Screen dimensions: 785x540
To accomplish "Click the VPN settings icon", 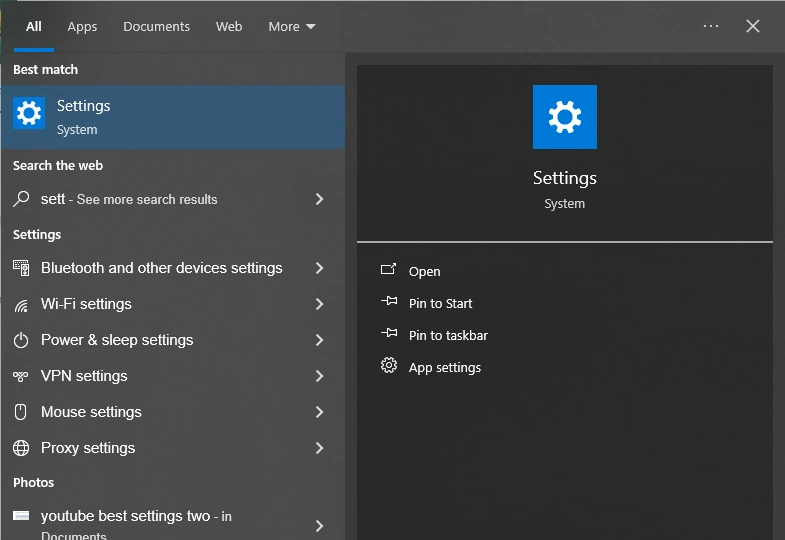I will tap(21, 376).
